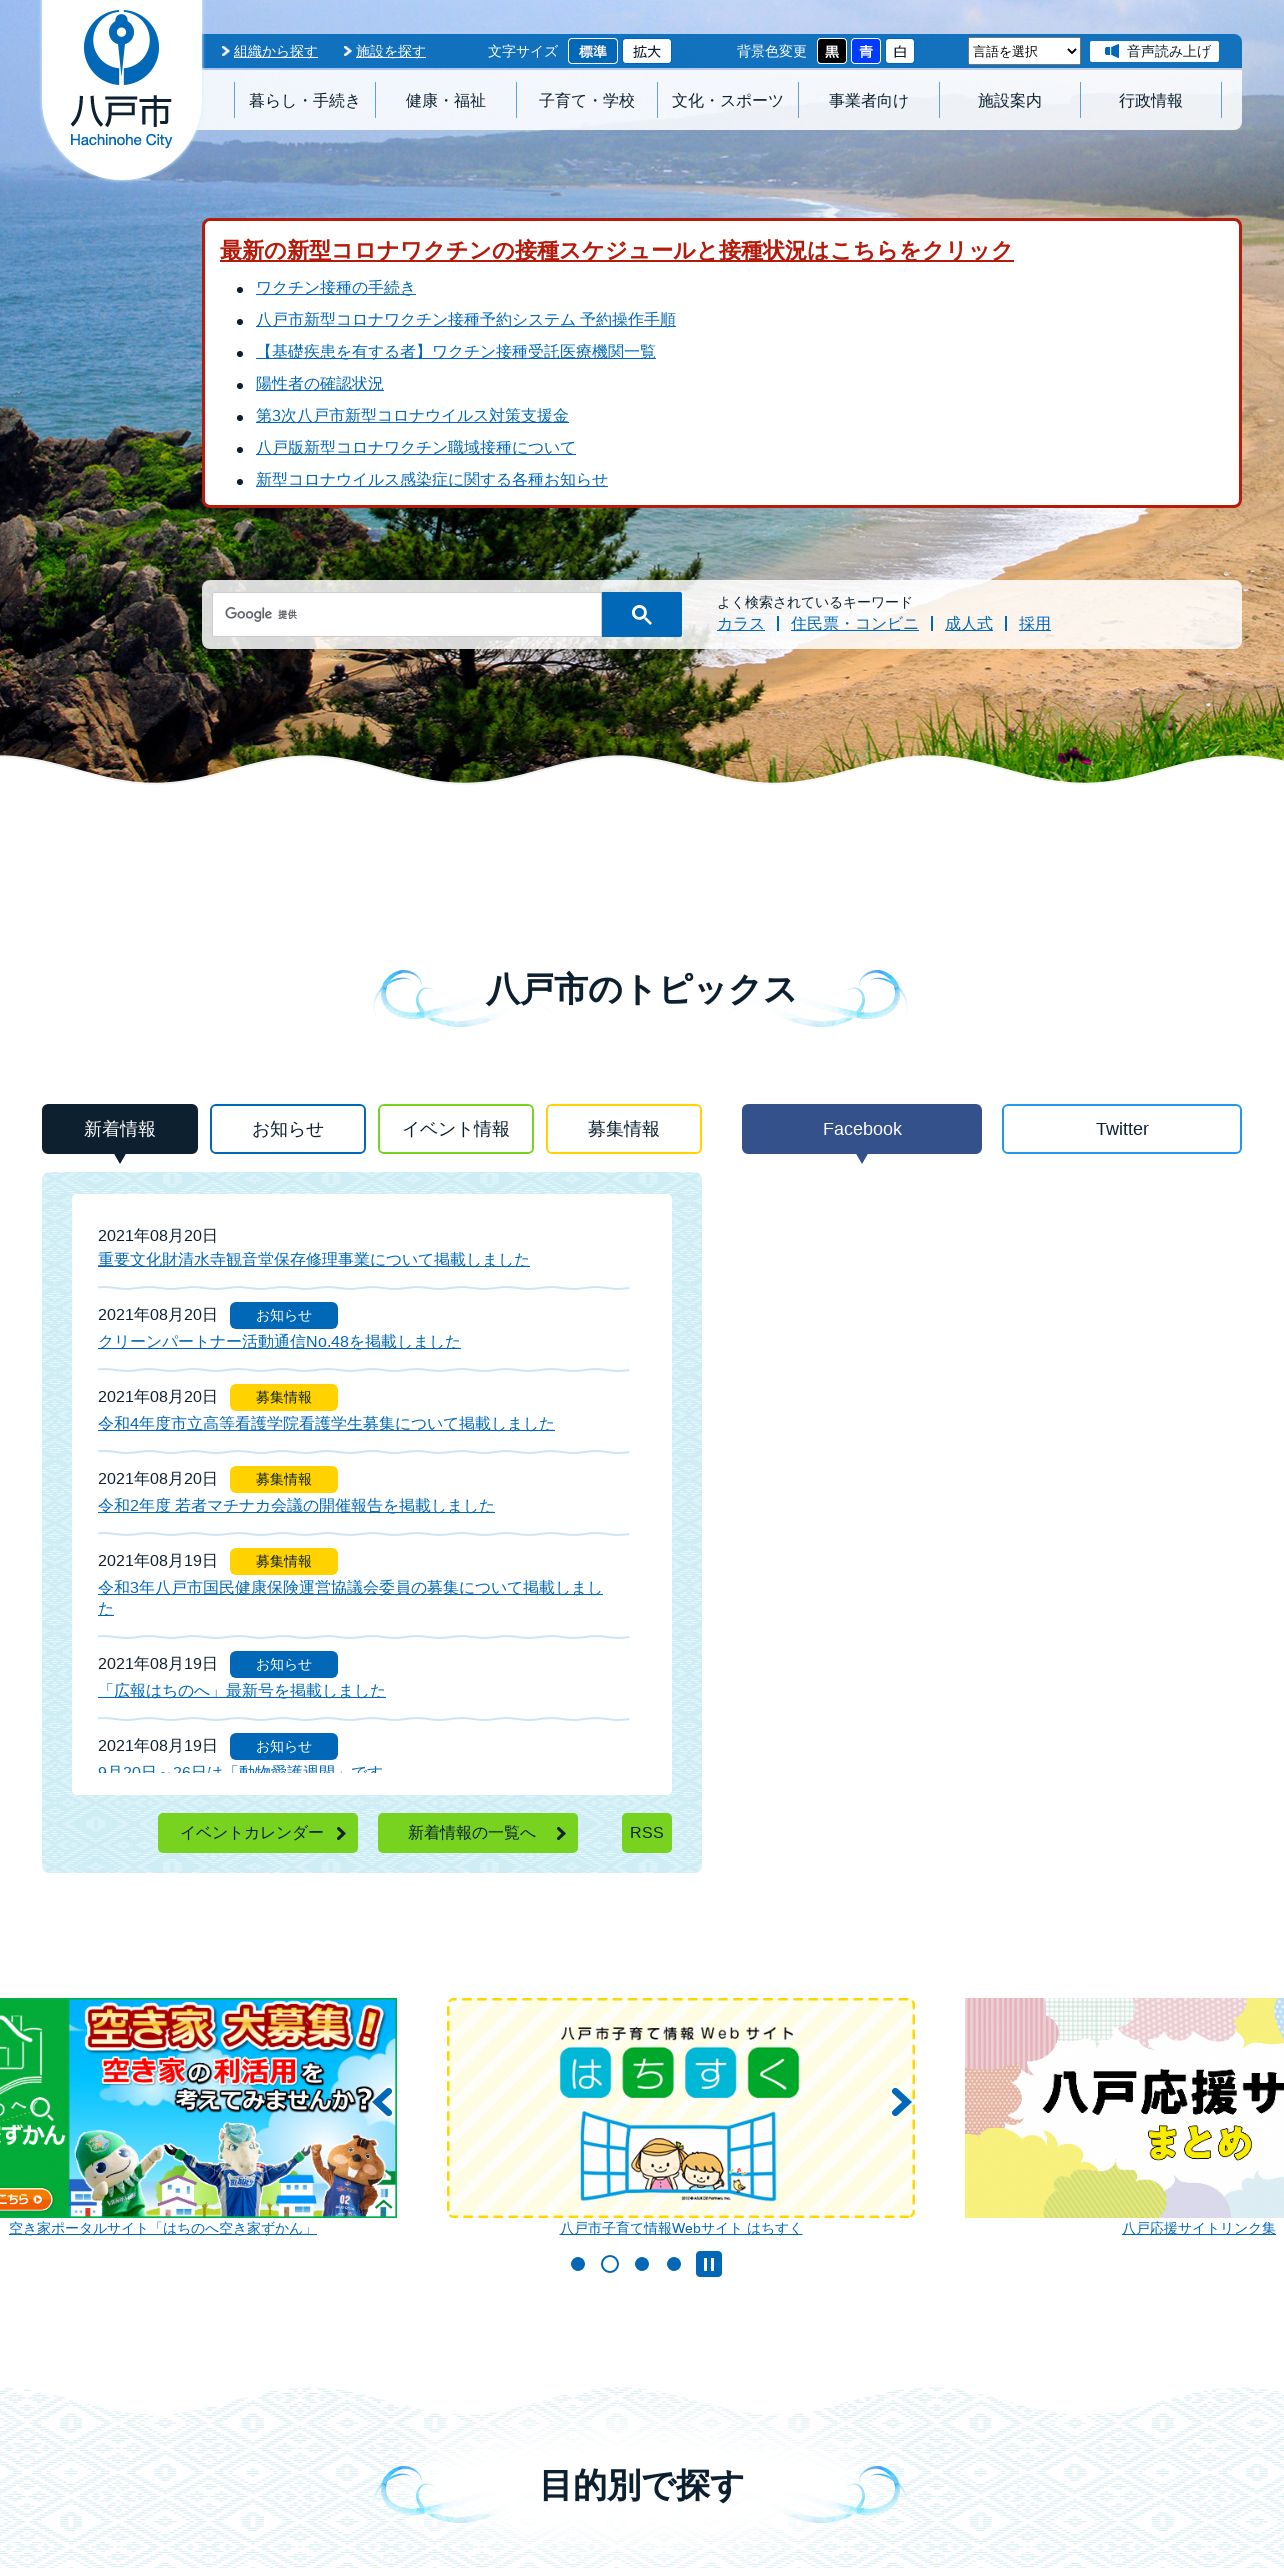Click the magnifier search button
1284x2568 pixels.
tap(642, 614)
